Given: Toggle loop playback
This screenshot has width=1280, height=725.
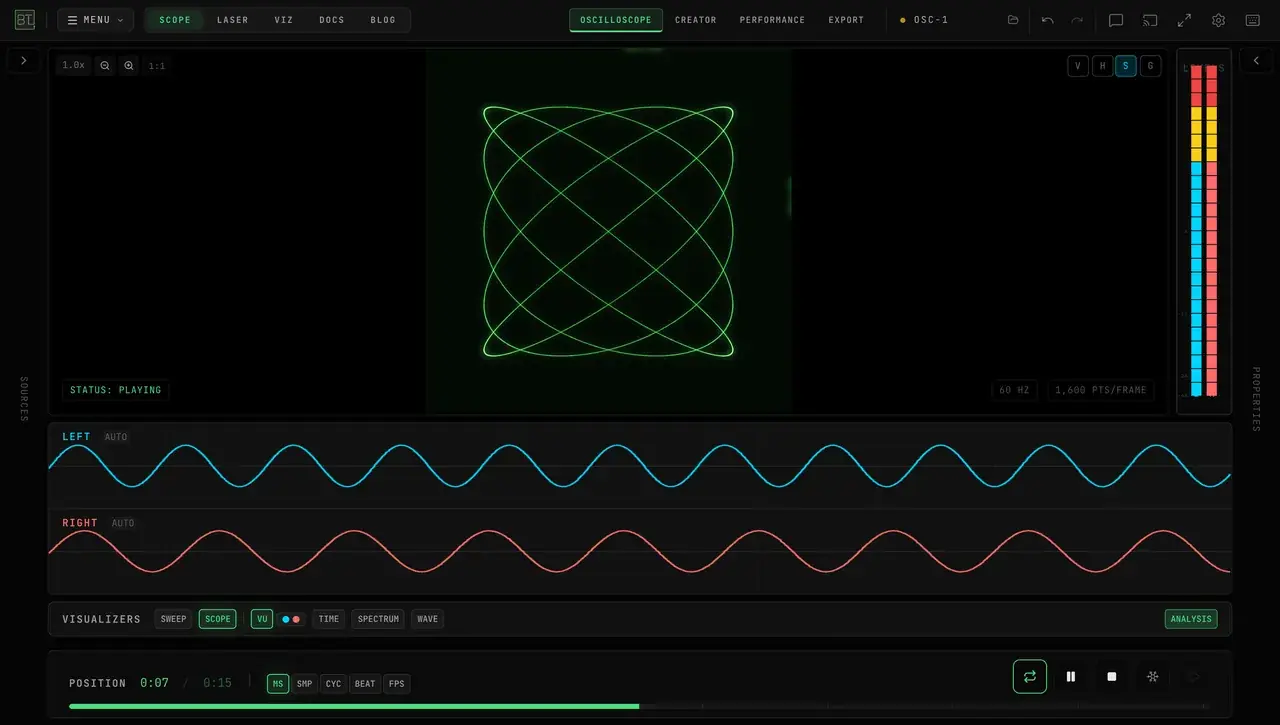Looking at the screenshot, I should [1030, 676].
